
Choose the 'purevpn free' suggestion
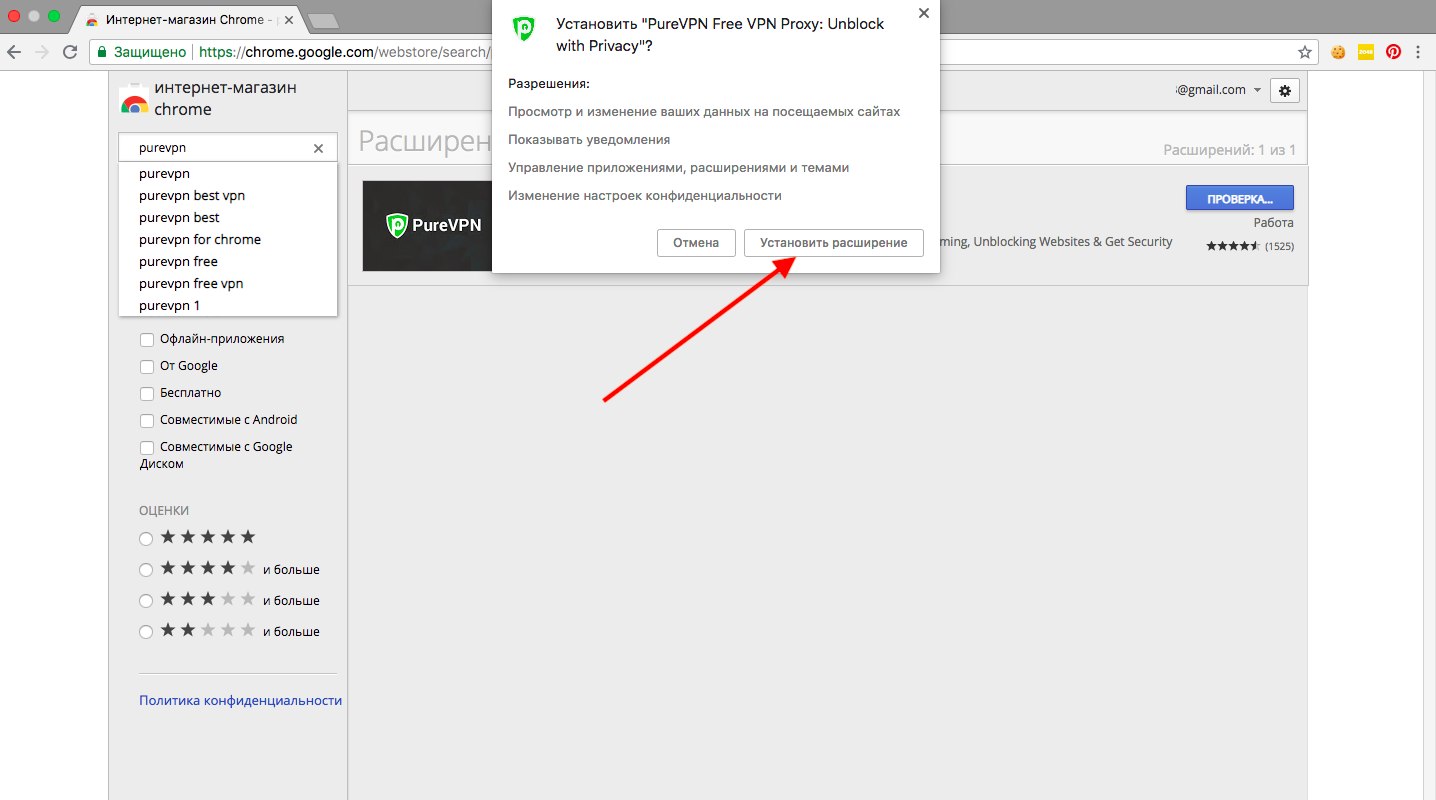point(228,261)
